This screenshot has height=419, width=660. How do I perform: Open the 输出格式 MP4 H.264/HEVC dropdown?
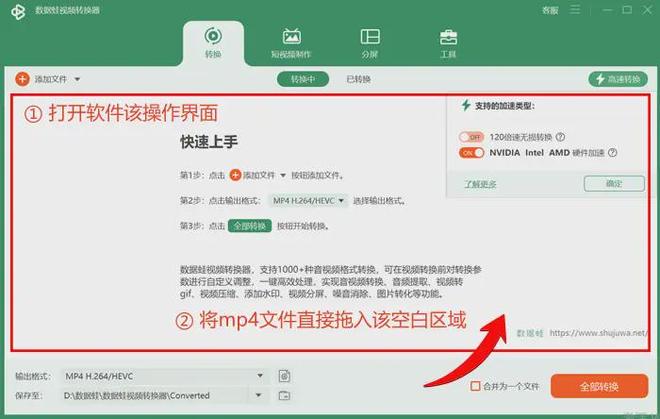[x=164, y=376]
